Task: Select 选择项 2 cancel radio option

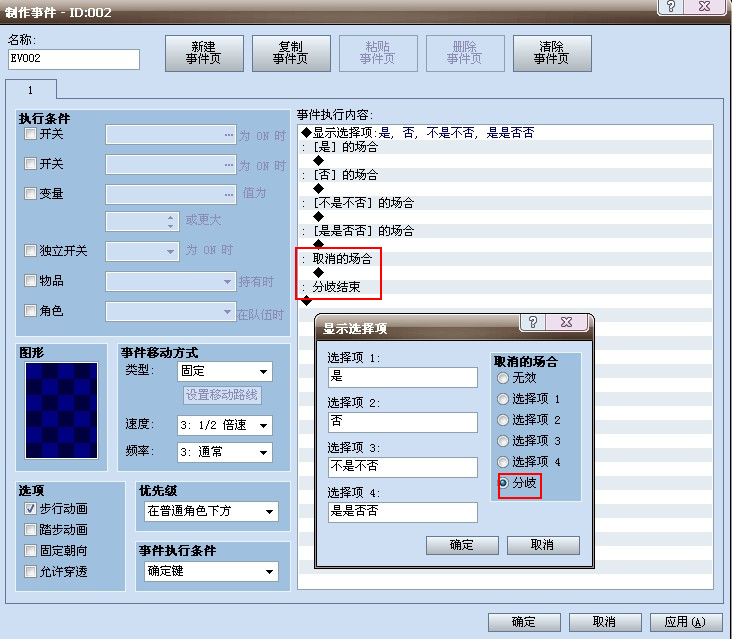Action: coord(503,420)
